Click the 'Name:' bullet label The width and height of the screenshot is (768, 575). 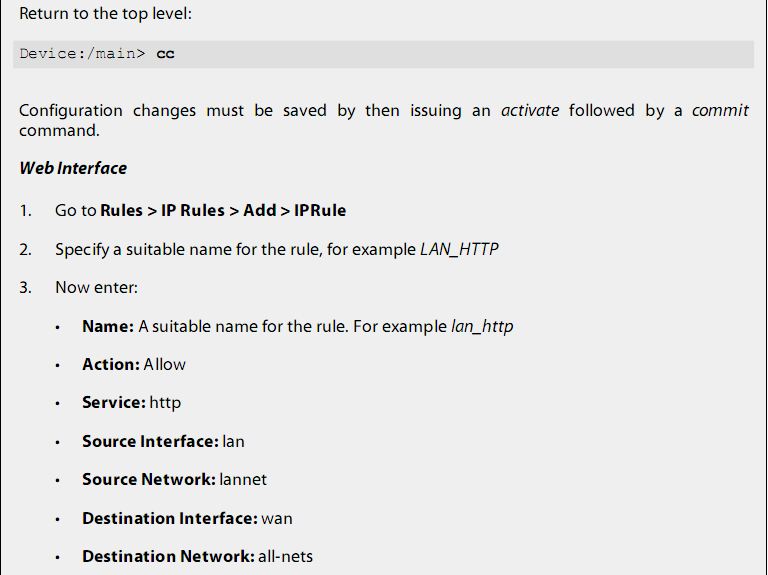pos(108,326)
